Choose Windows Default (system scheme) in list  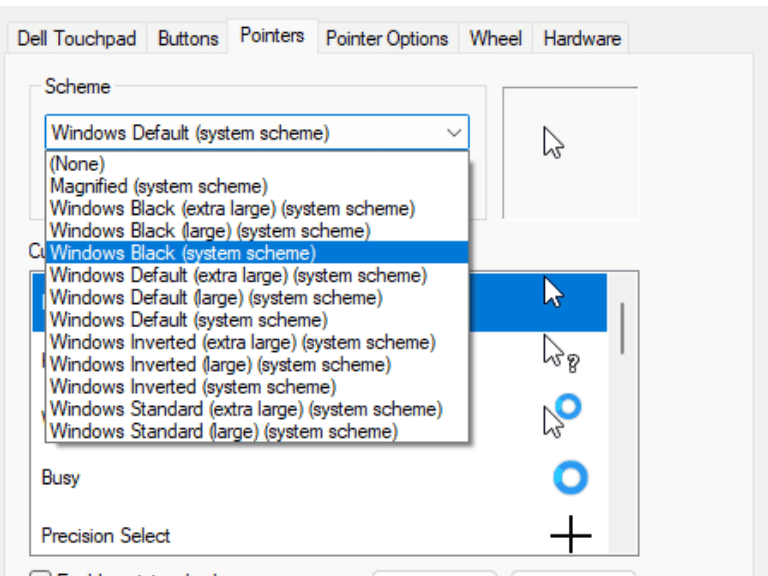click(x=257, y=320)
